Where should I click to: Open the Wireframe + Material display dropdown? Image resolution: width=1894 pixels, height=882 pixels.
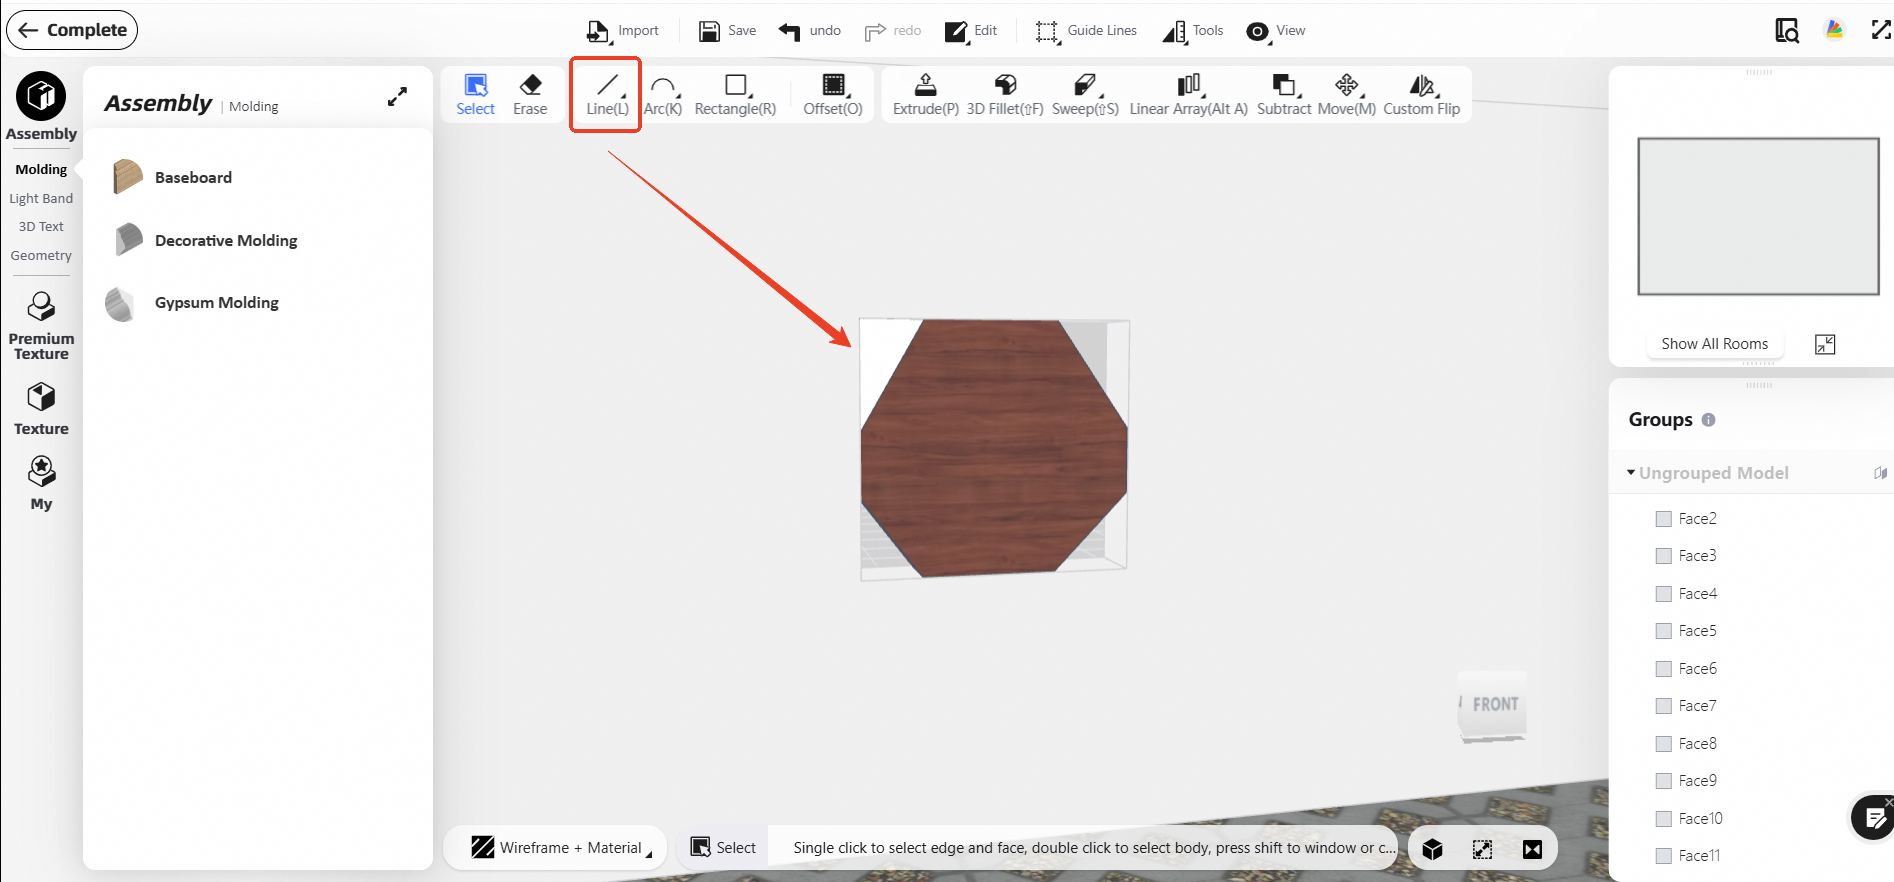click(562, 848)
